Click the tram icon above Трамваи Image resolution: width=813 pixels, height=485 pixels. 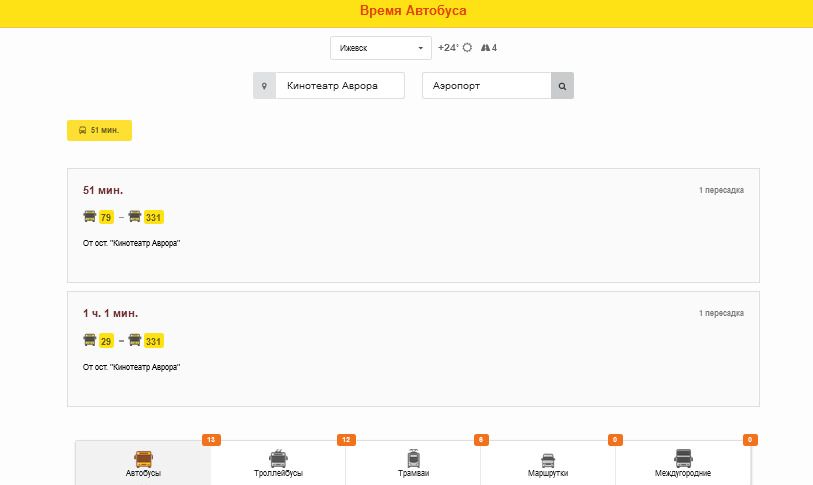(413, 459)
